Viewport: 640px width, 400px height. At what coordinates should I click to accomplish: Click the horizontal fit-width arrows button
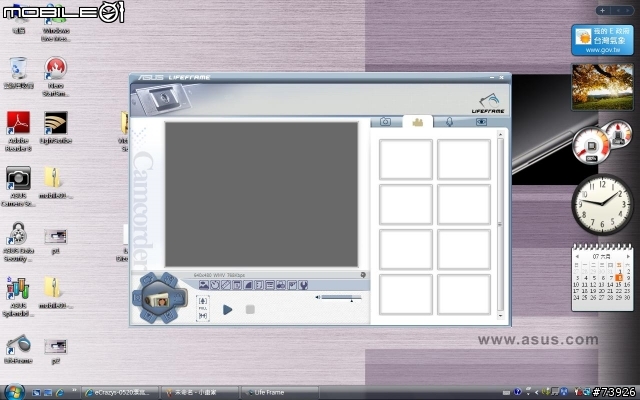(x=203, y=316)
